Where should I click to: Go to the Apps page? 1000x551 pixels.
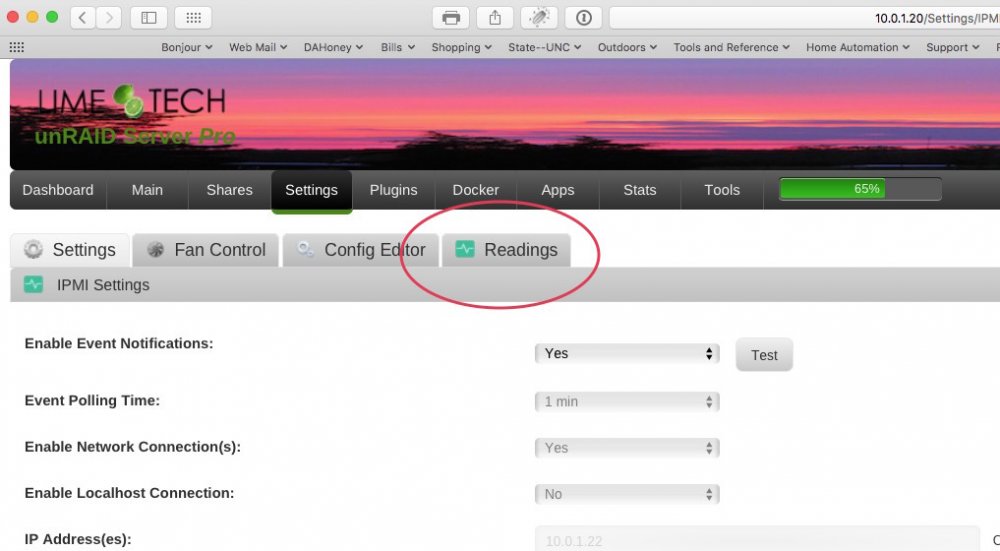558,189
